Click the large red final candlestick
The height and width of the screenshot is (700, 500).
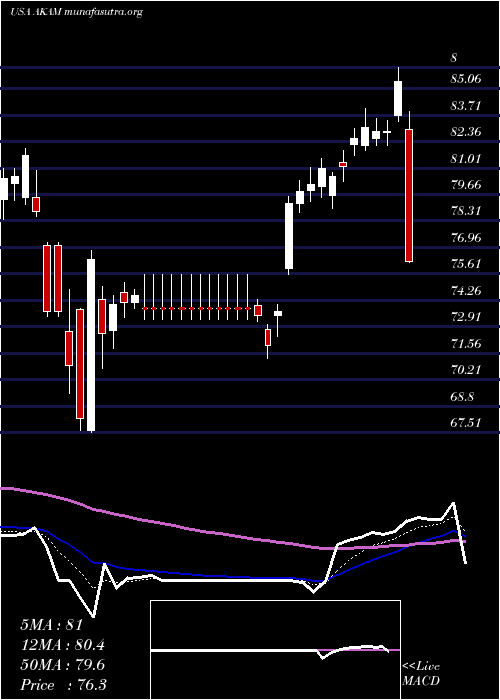click(x=409, y=195)
